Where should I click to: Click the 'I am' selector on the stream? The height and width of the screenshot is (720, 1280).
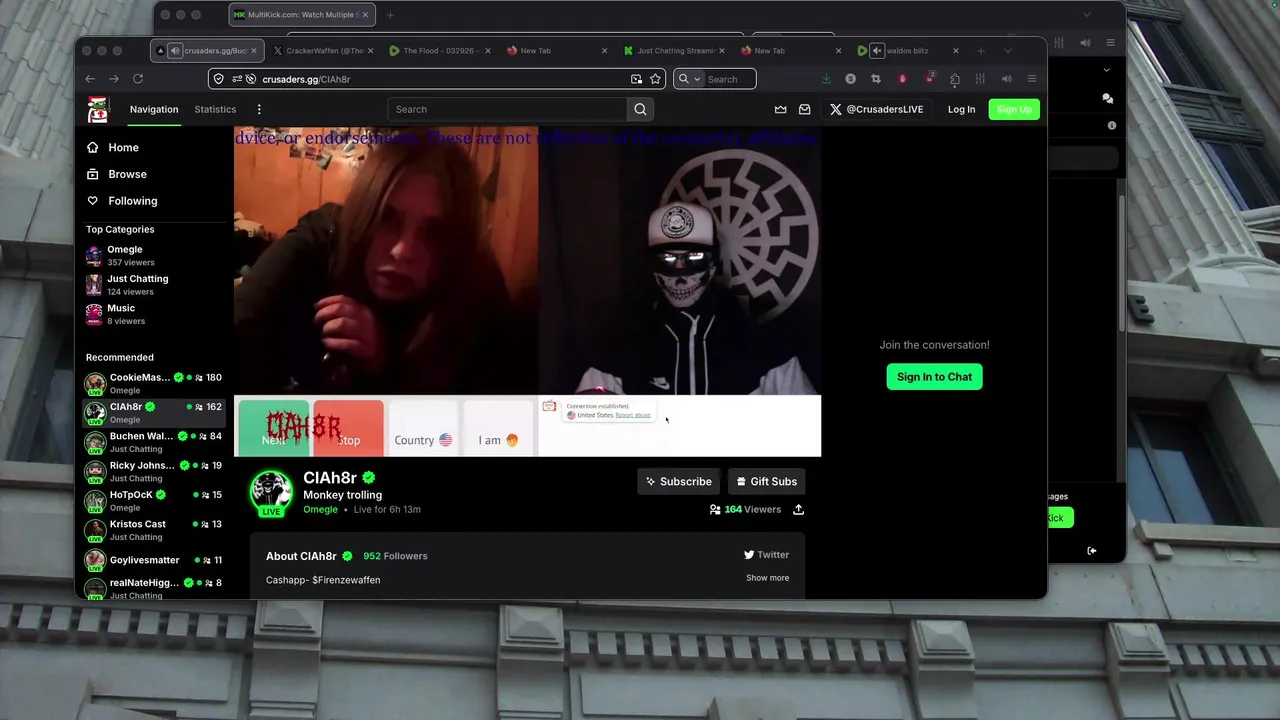[498, 427]
